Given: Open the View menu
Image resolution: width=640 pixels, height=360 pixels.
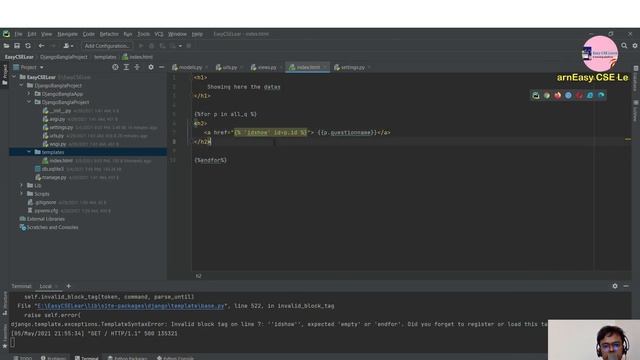Looking at the screenshot, I should [47, 34].
